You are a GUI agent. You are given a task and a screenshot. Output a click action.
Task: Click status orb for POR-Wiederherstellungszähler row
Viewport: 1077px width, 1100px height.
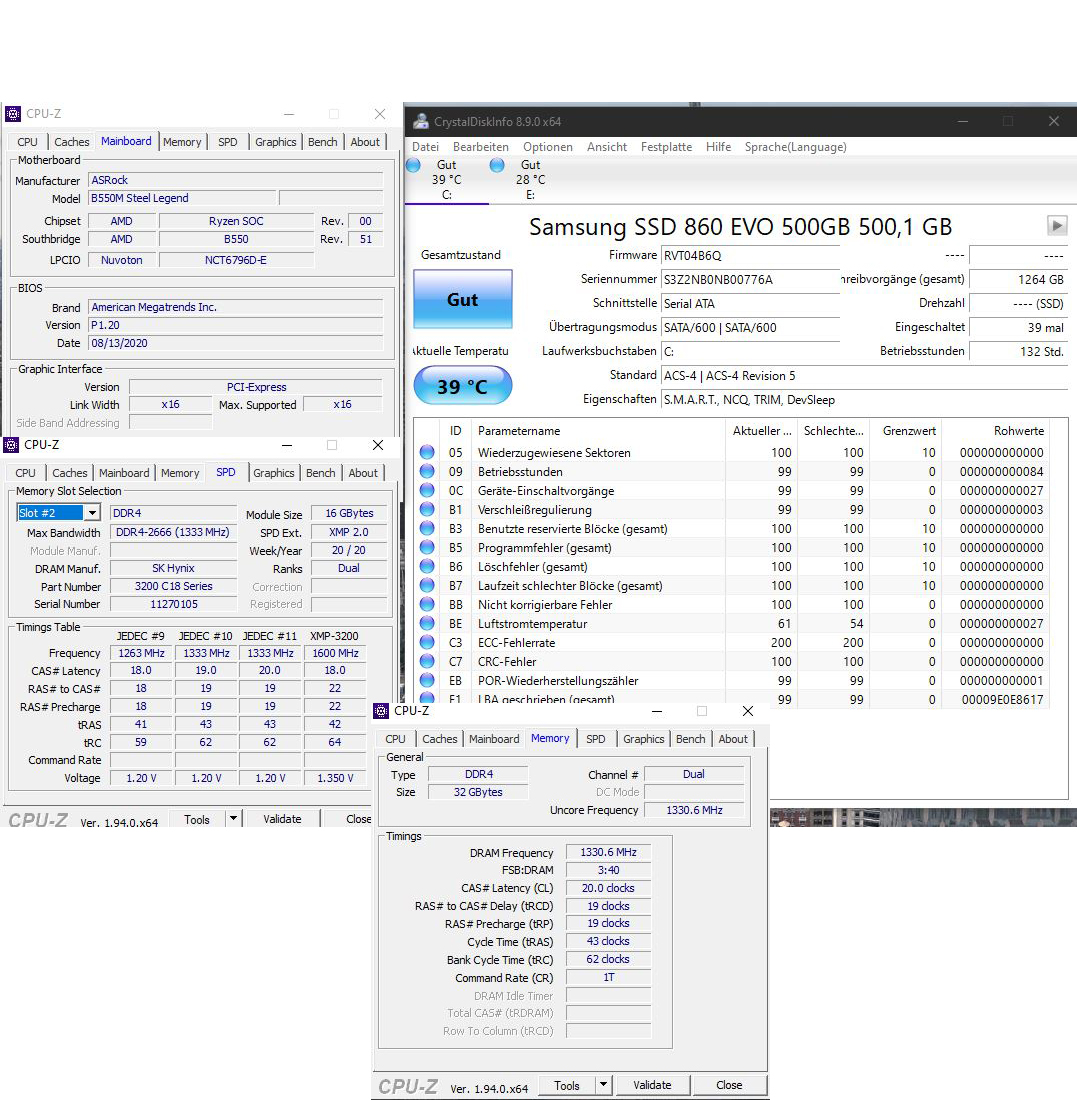[x=427, y=680]
